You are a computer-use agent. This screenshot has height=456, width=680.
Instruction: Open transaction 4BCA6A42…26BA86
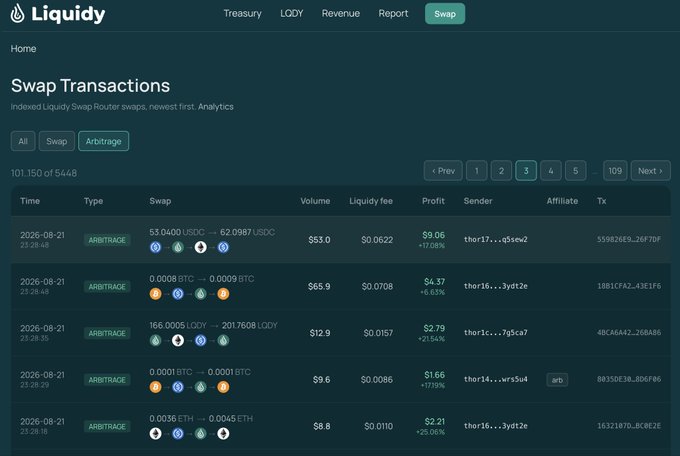point(629,333)
